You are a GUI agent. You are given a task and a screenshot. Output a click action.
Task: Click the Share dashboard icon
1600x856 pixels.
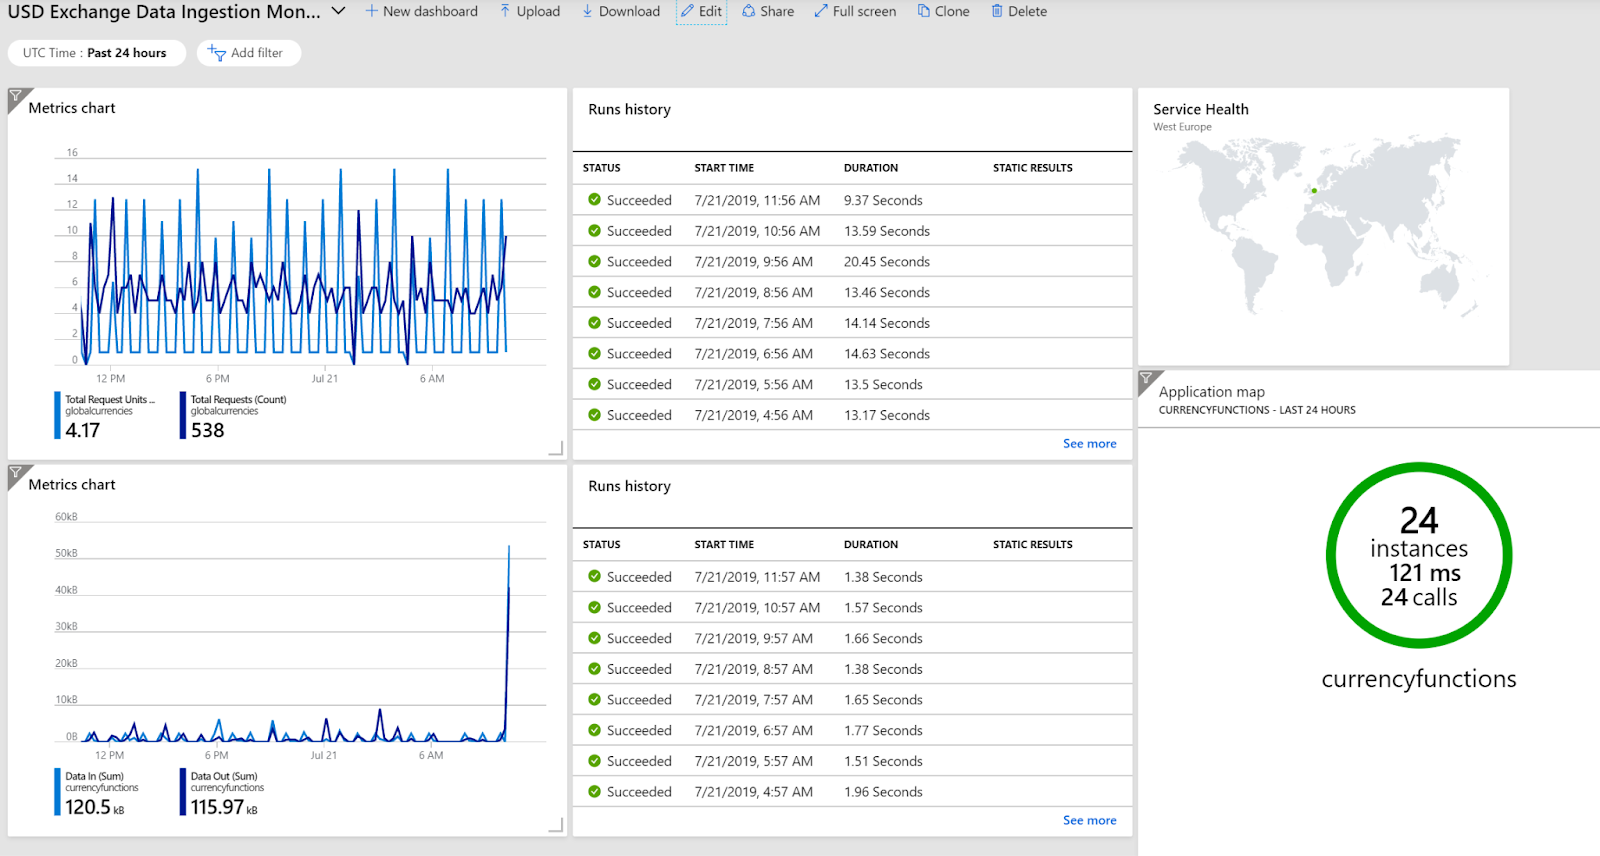pyautogui.click(x=748, y=12)
